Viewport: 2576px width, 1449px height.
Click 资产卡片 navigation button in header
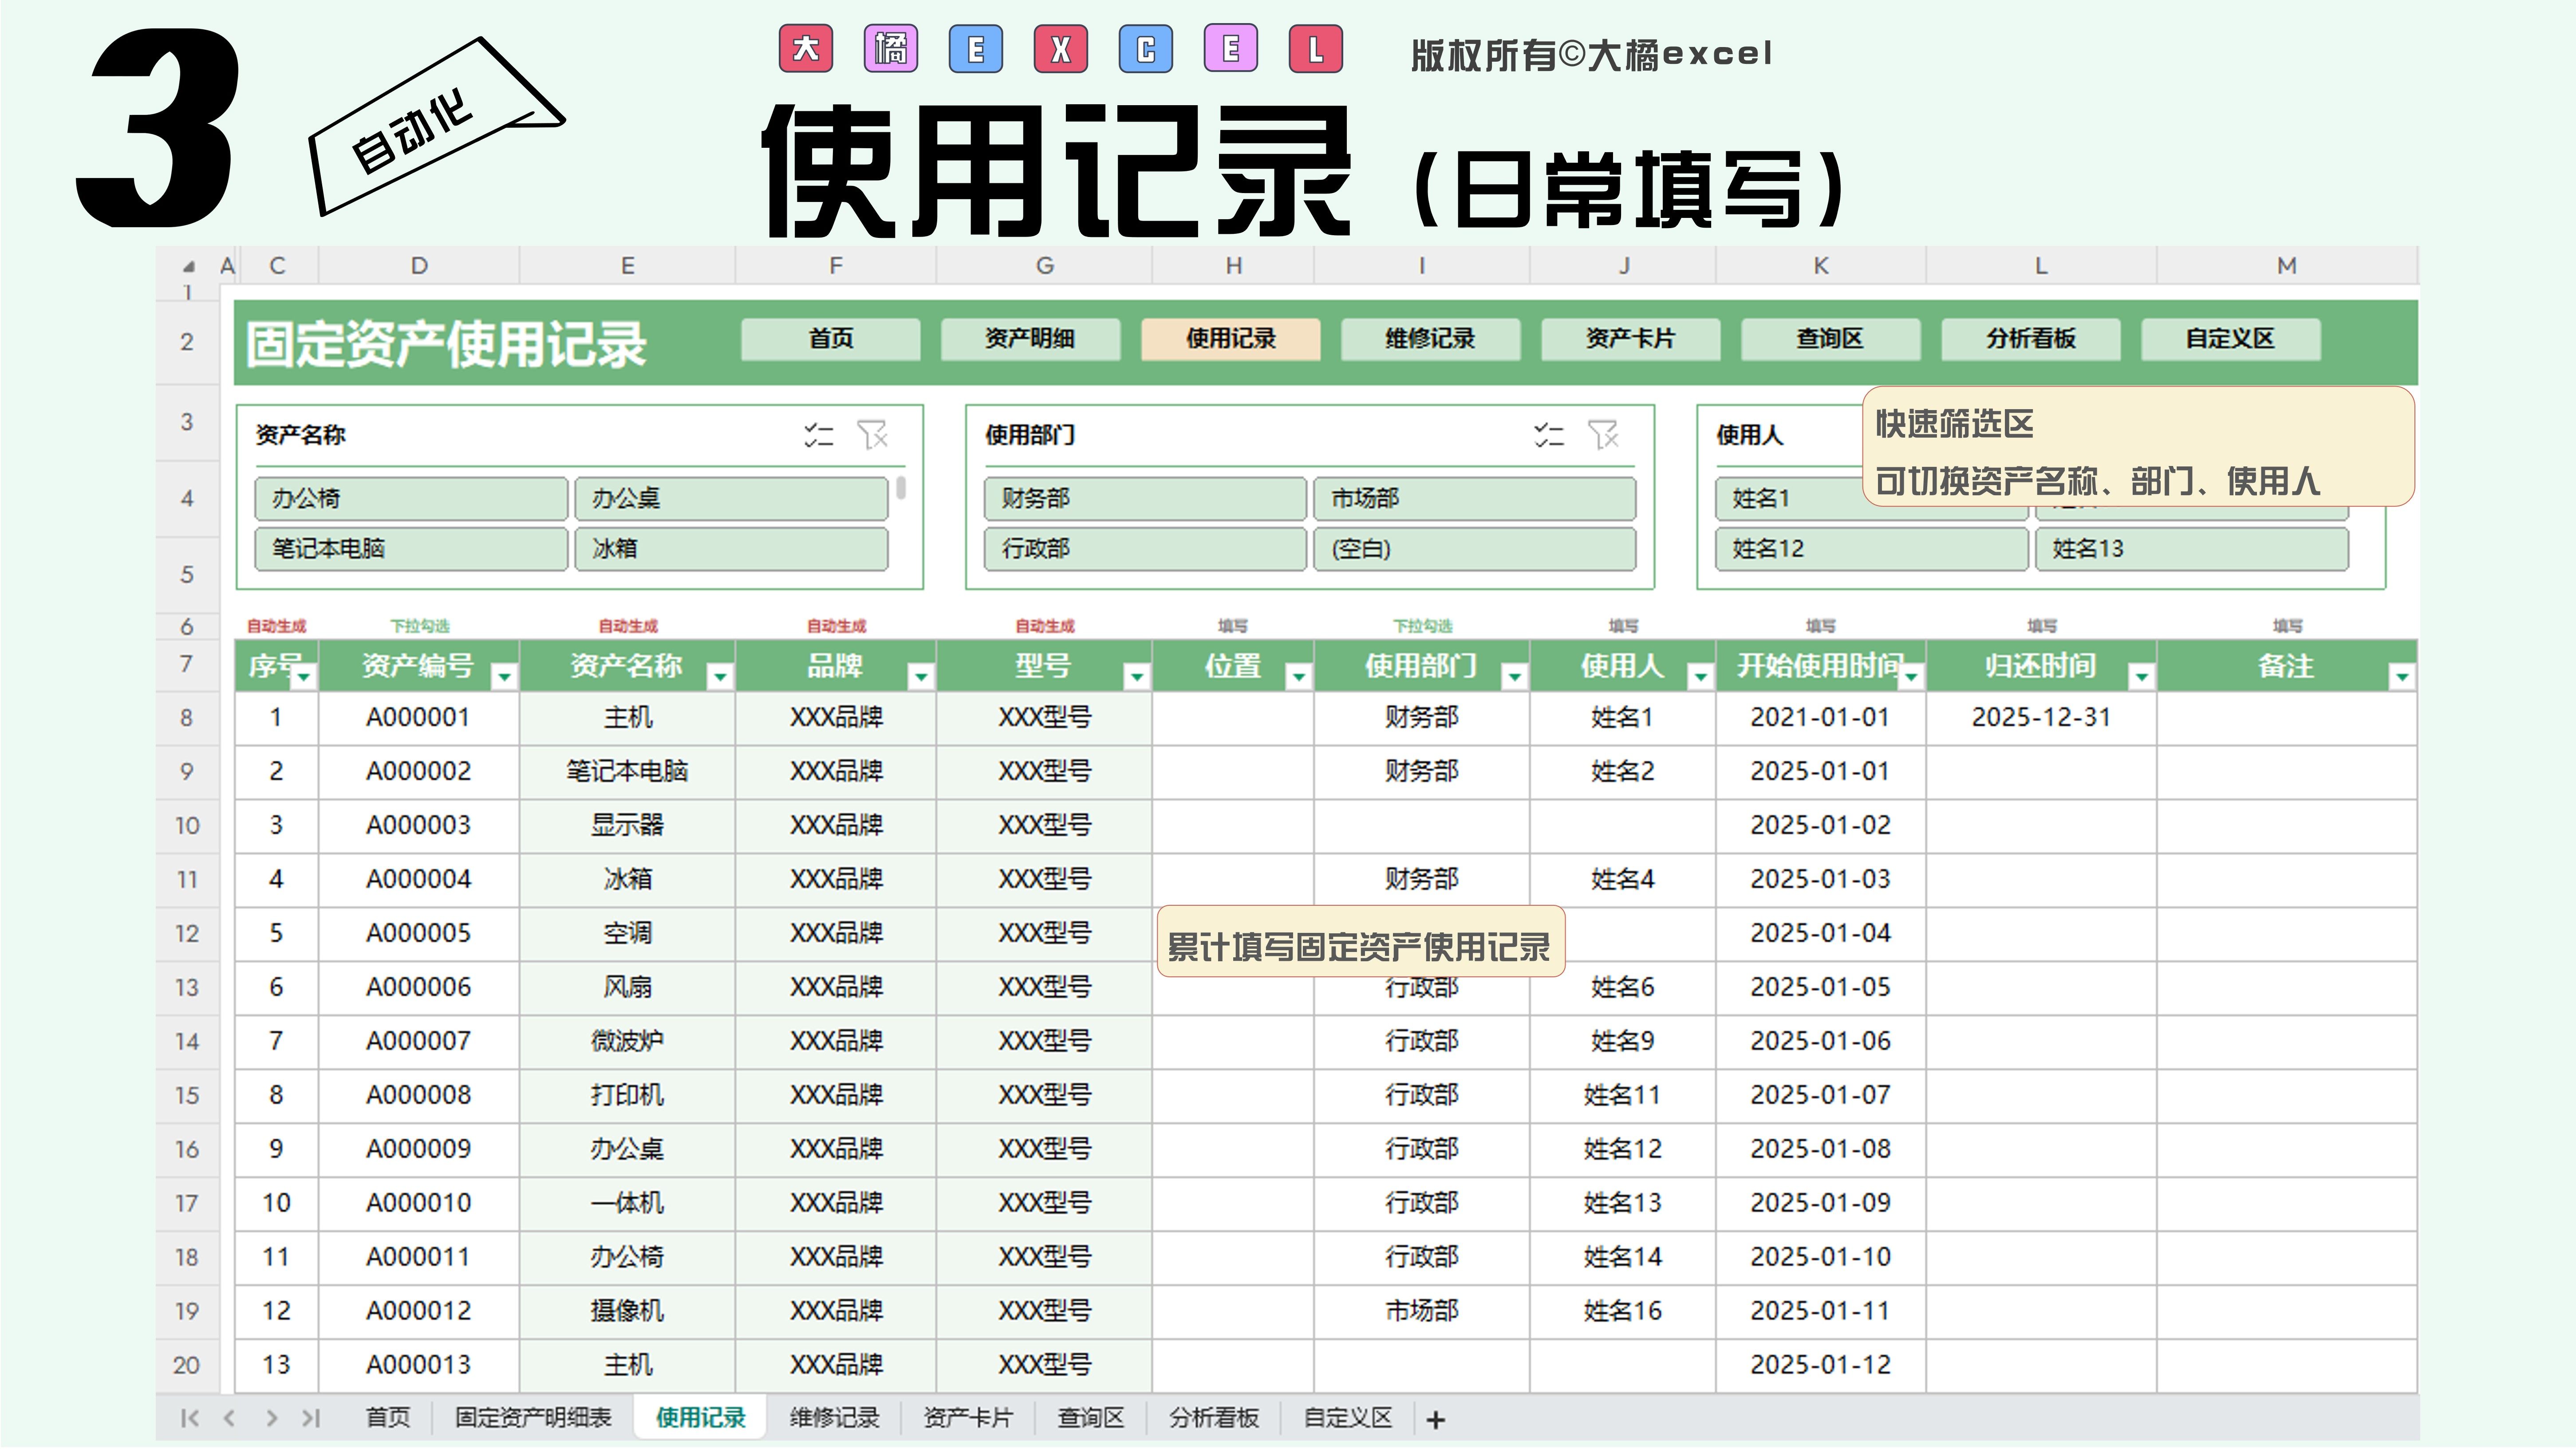coord(1630,339)
